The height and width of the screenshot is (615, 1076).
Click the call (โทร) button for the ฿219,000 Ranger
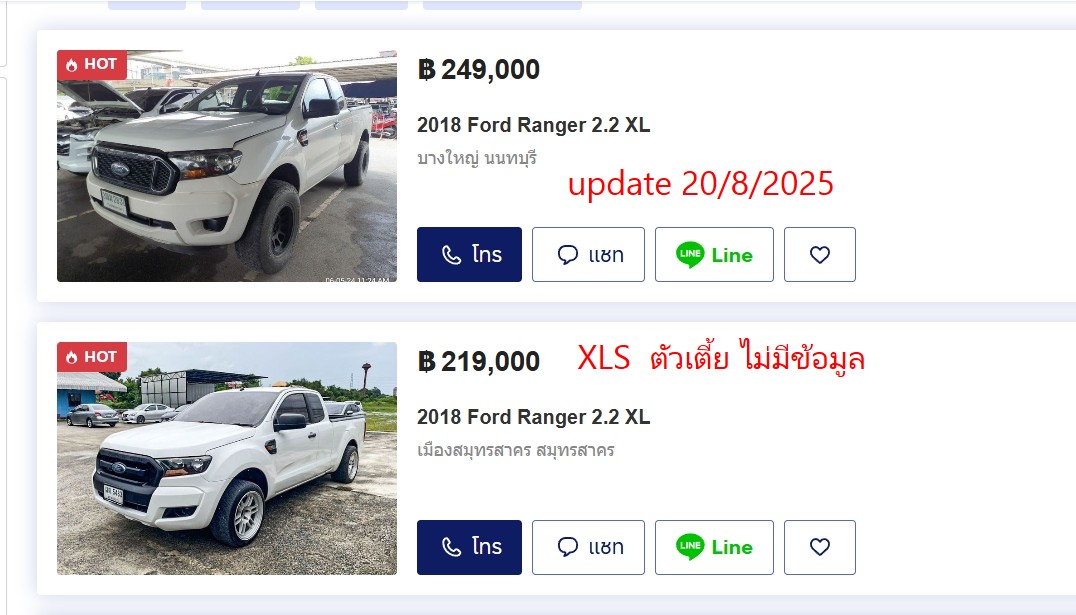pyautogui.click(x=469, y=547)
